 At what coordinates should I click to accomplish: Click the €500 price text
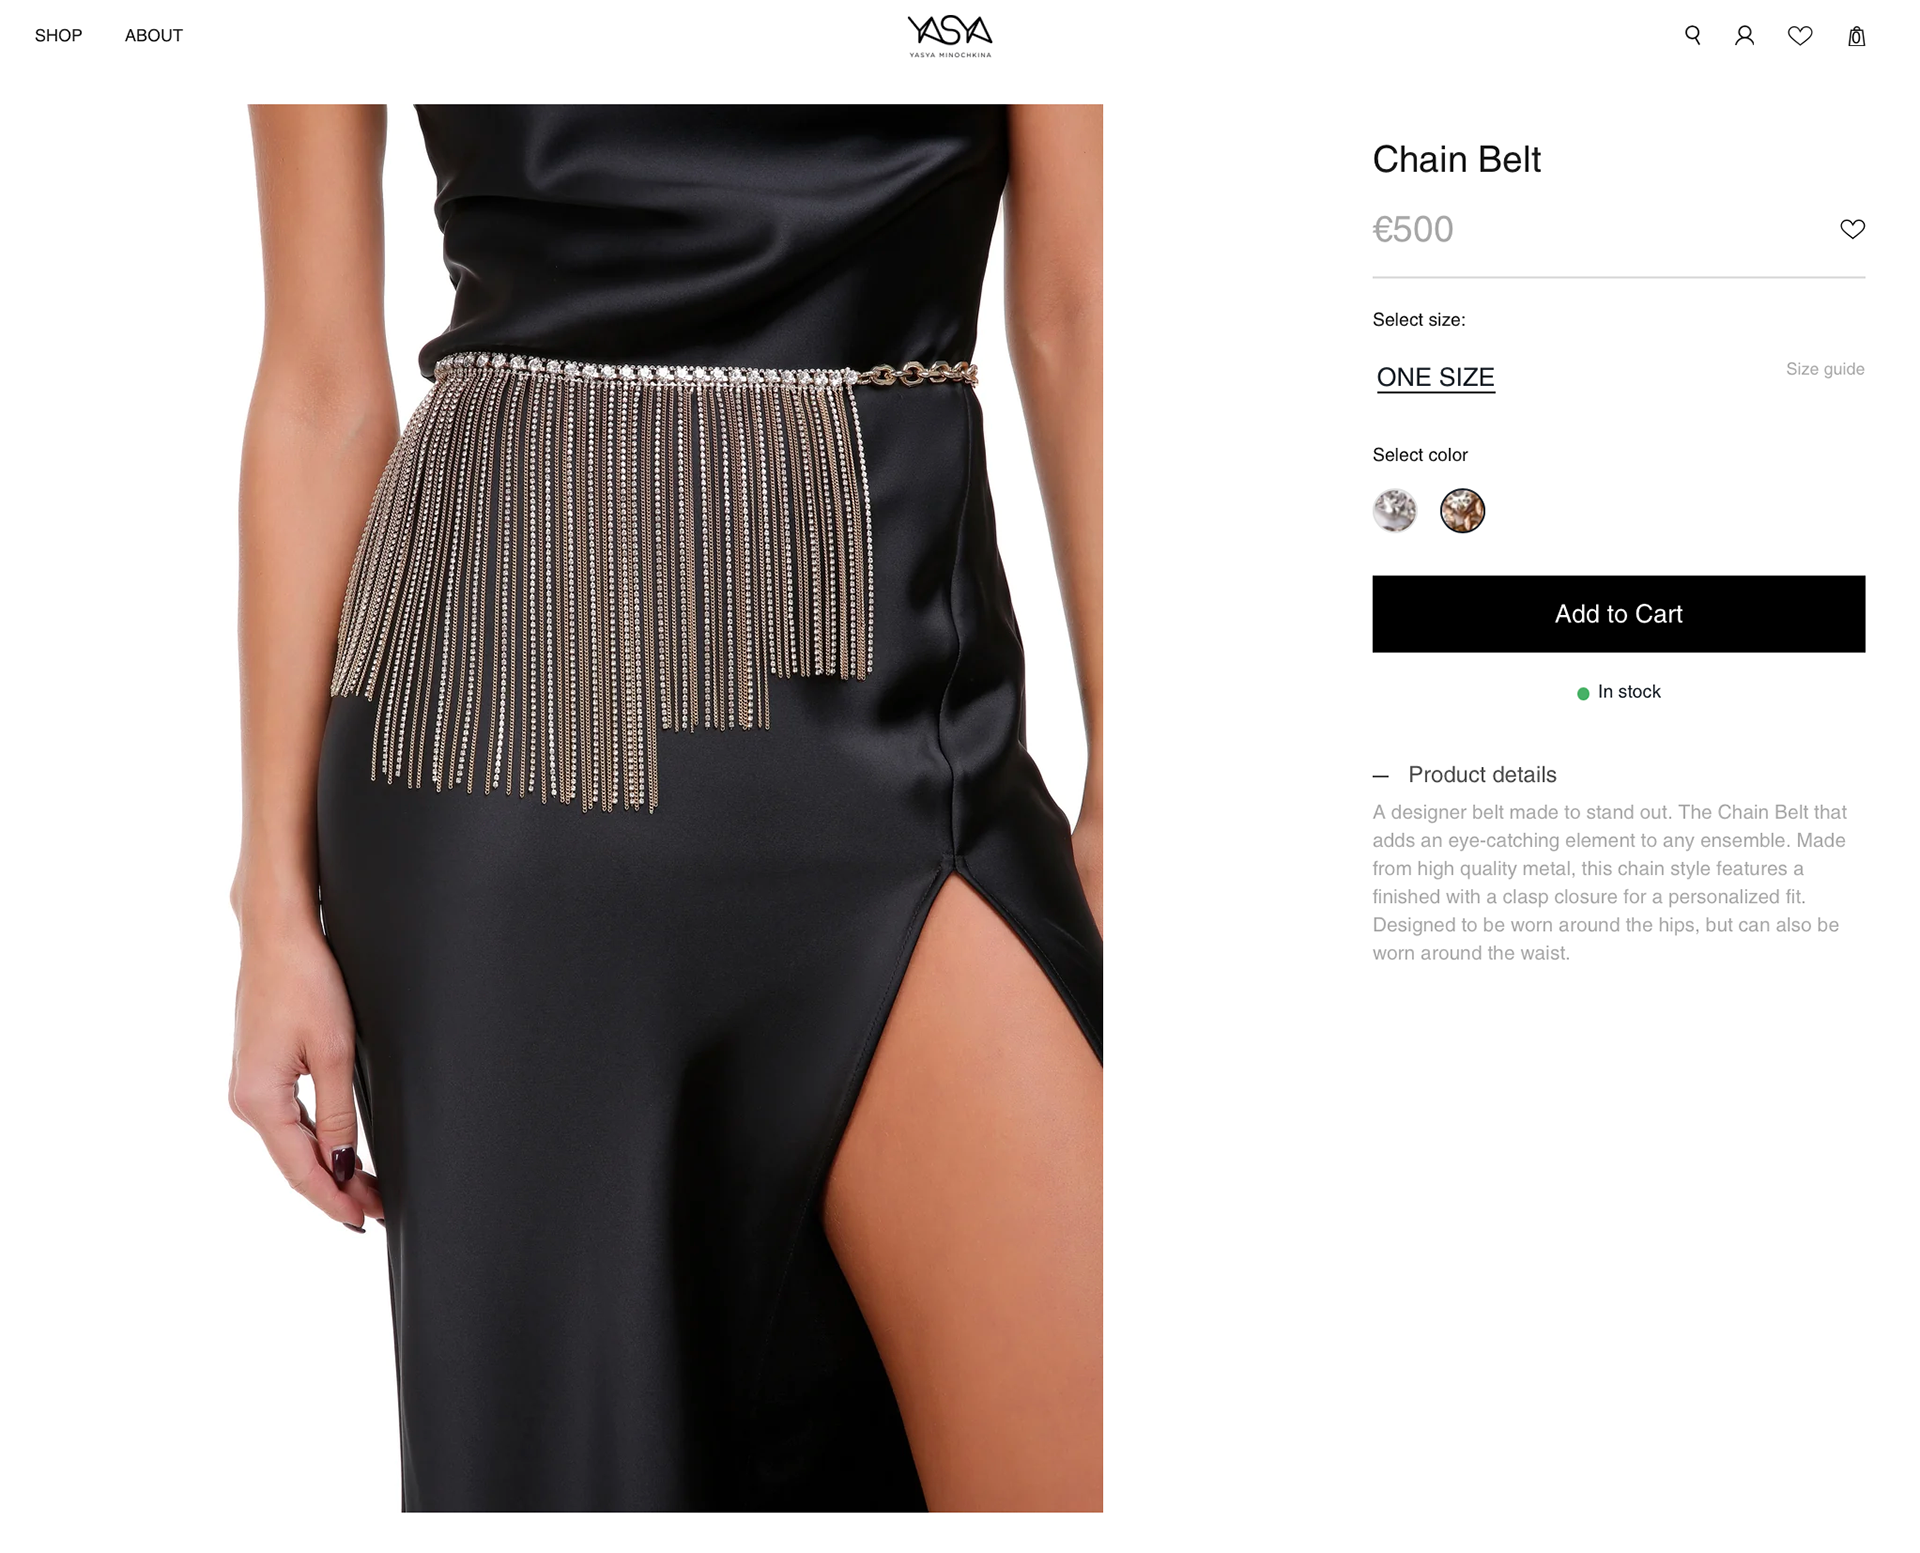pyautogui.click(x=1412, y=230)
